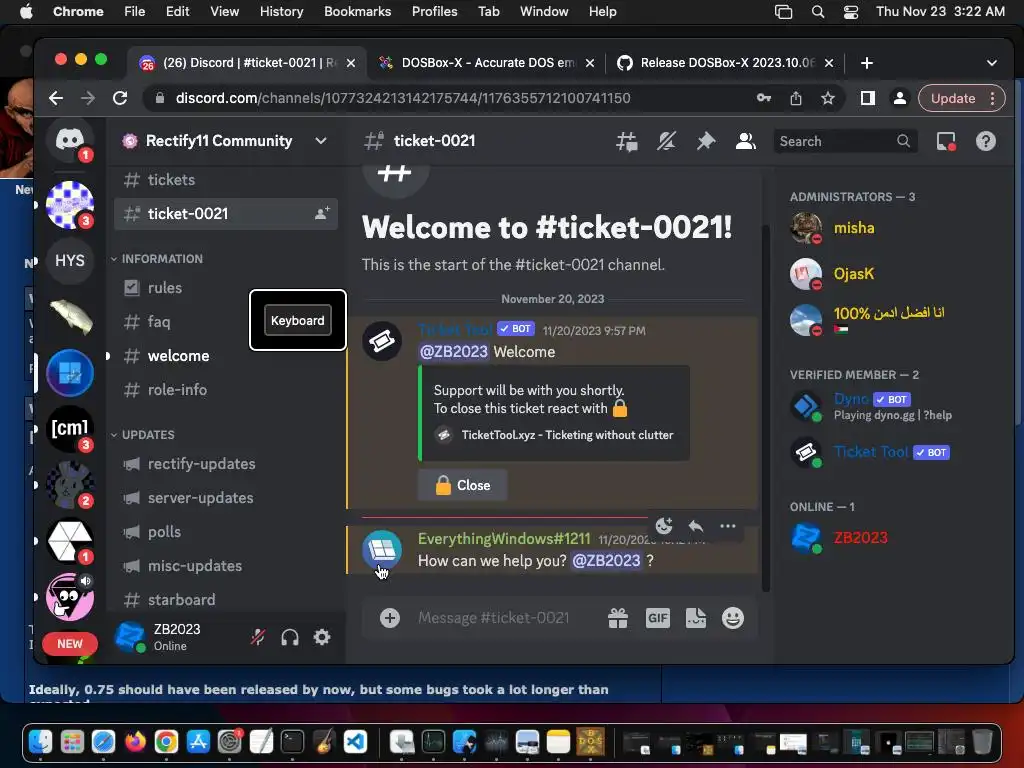Open the File menu
Image resolution: width=1024 pixels, height=768 pixels.
[x=135, y=12]
